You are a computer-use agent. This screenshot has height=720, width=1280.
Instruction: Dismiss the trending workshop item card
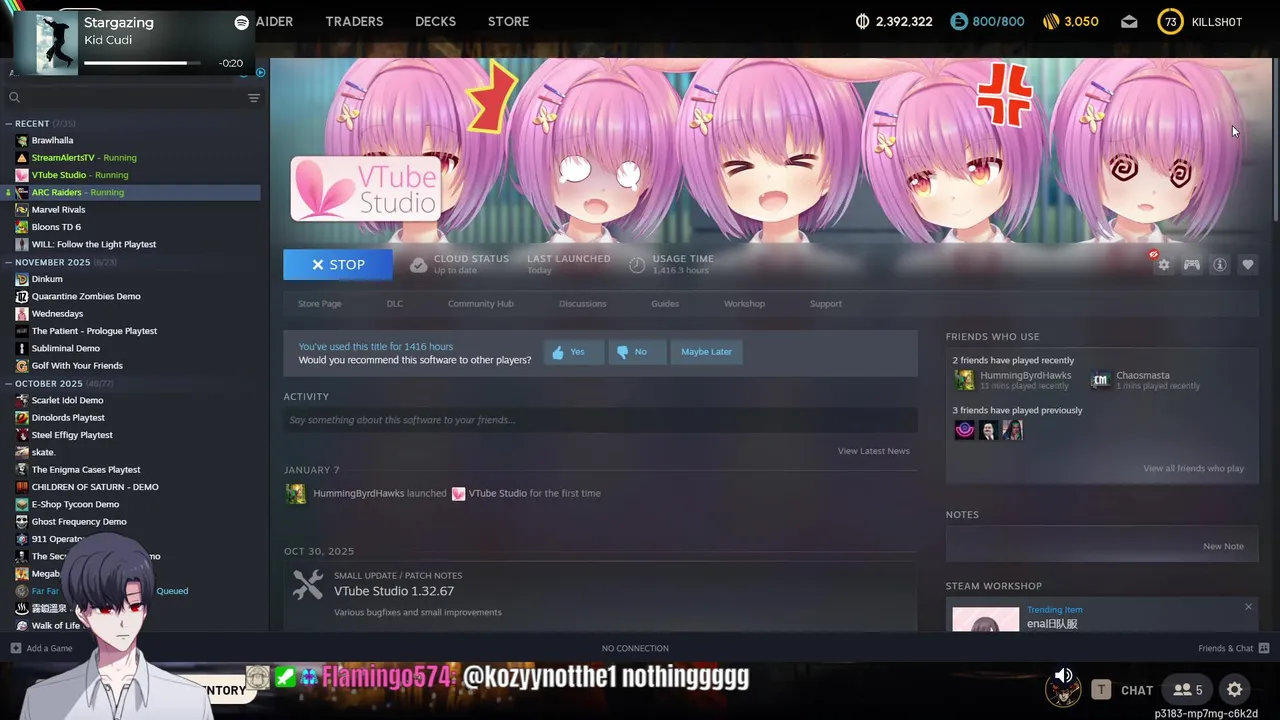1248,607
